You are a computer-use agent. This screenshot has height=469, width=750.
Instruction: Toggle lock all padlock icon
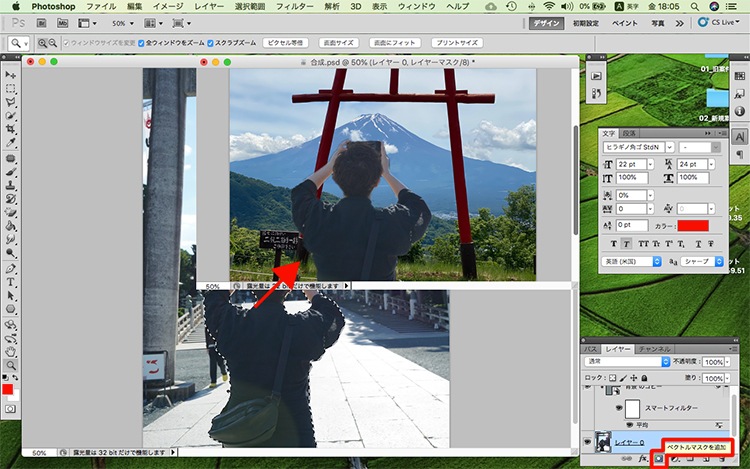click(x=644, y=378)
